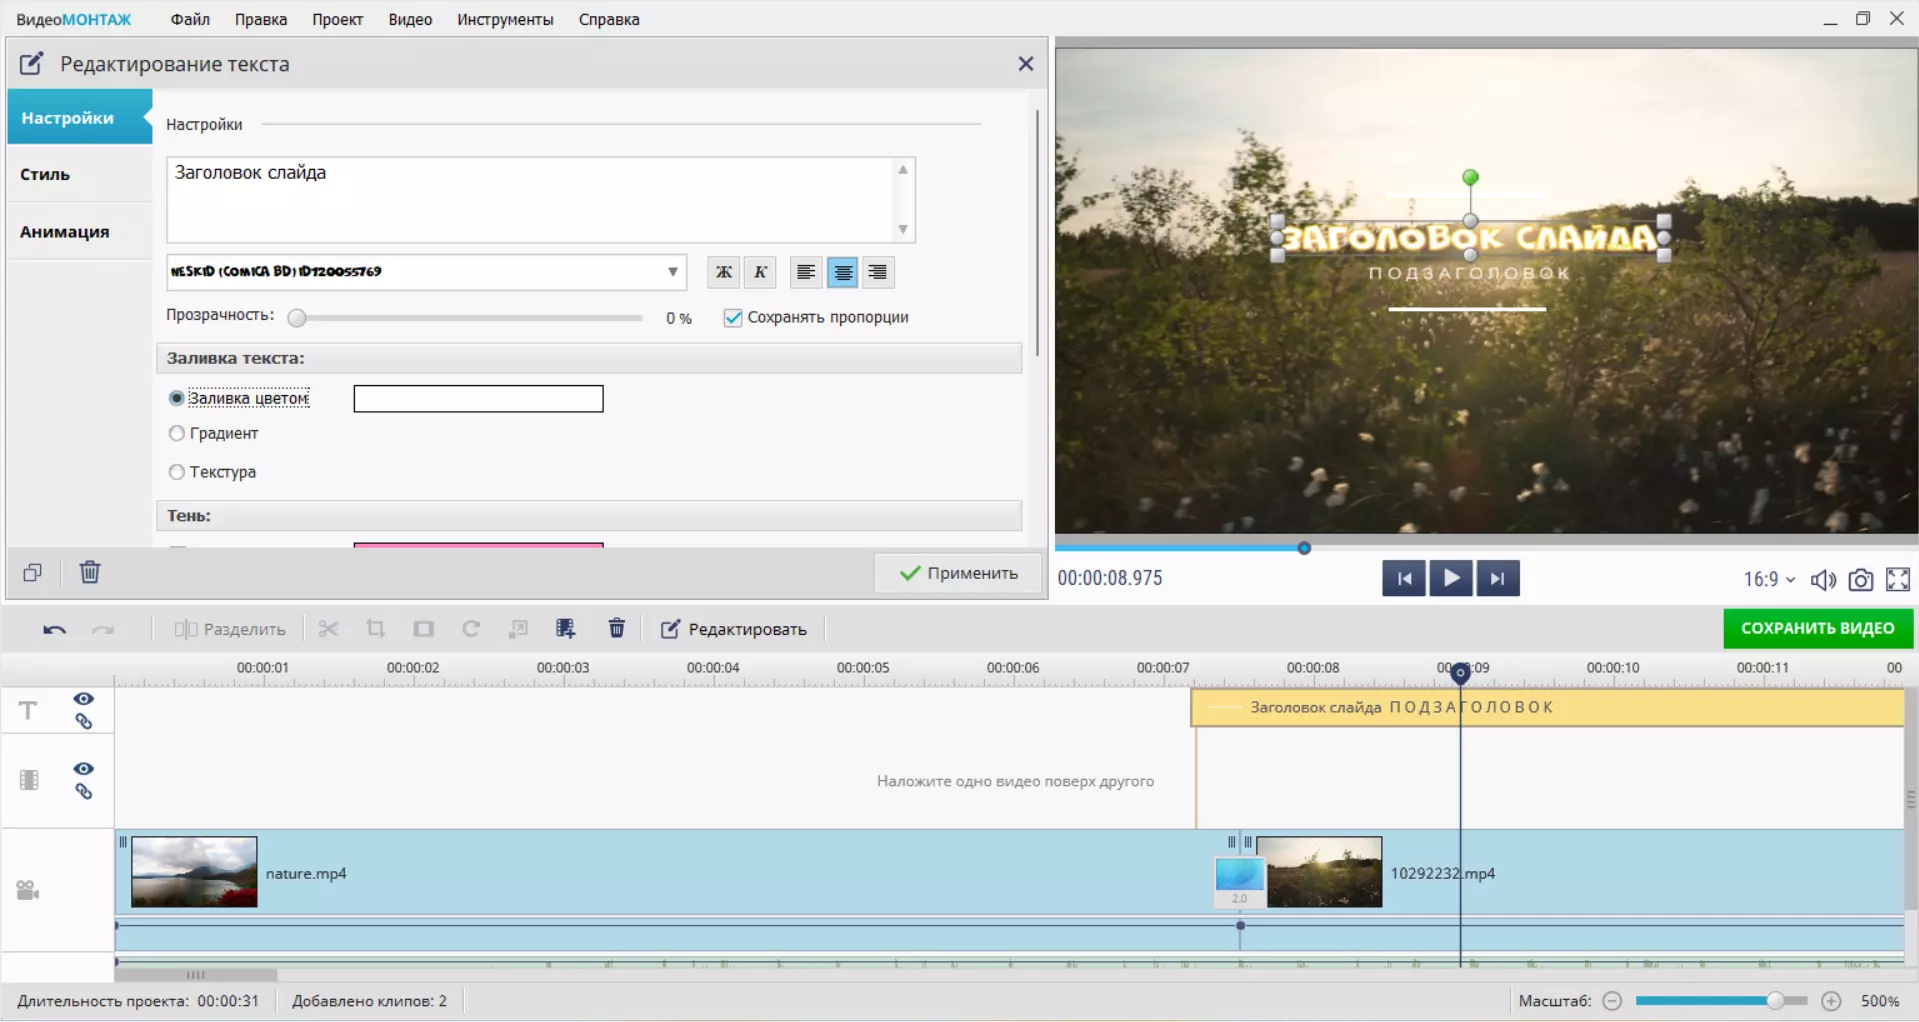Click the volume speaker icon
The image size is (1919, 1022).
[x=1823, y=580]
